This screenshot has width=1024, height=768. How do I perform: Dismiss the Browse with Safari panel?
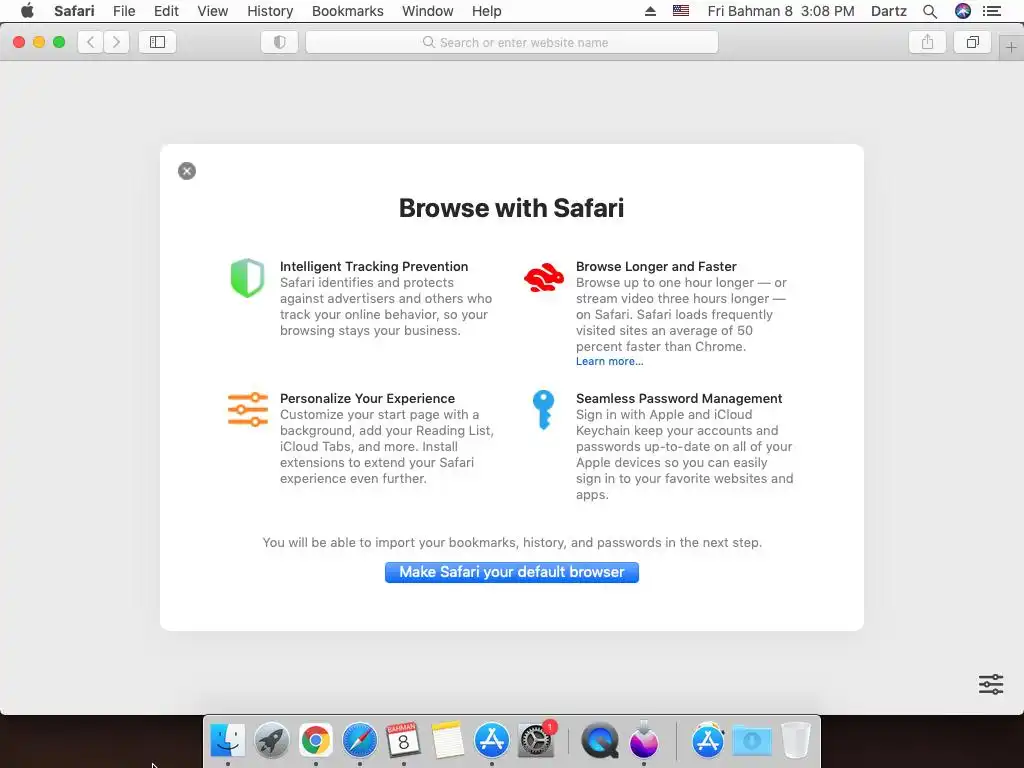(x=187, y=171)
